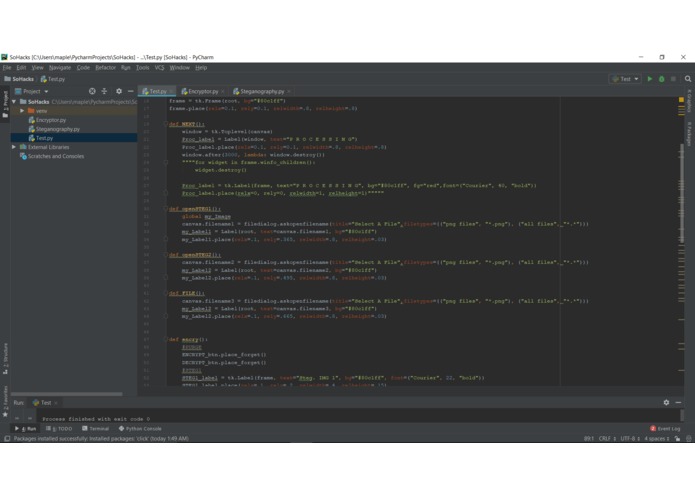This screenshot has height=494, width=695.
Task: Toggle read-only lock icon in status bar
Action: click(x=677, y=439)
